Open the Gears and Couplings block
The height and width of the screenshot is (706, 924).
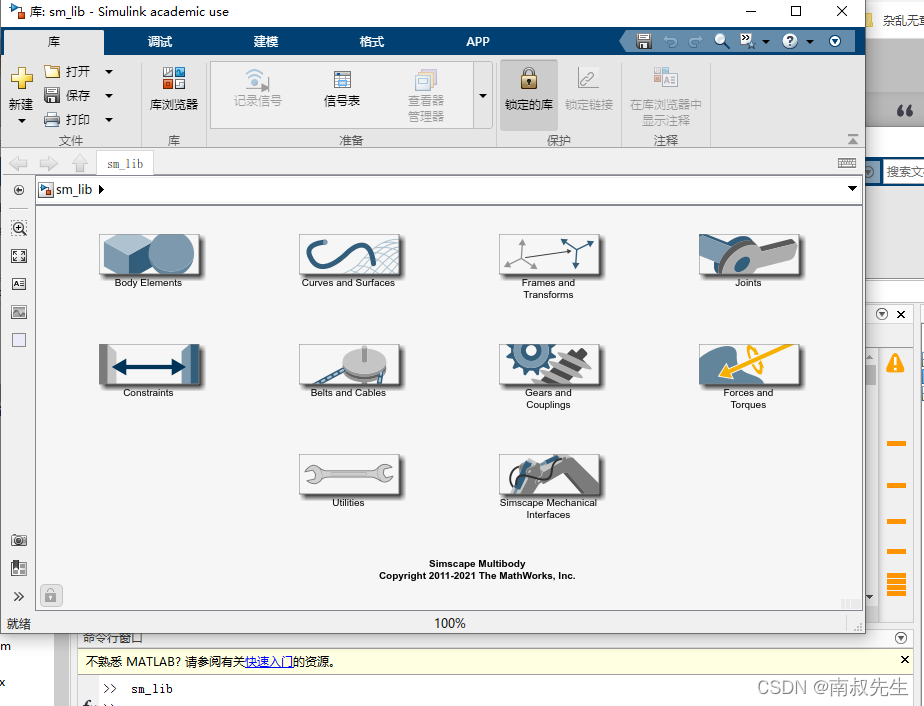click(x=549, y=365)
